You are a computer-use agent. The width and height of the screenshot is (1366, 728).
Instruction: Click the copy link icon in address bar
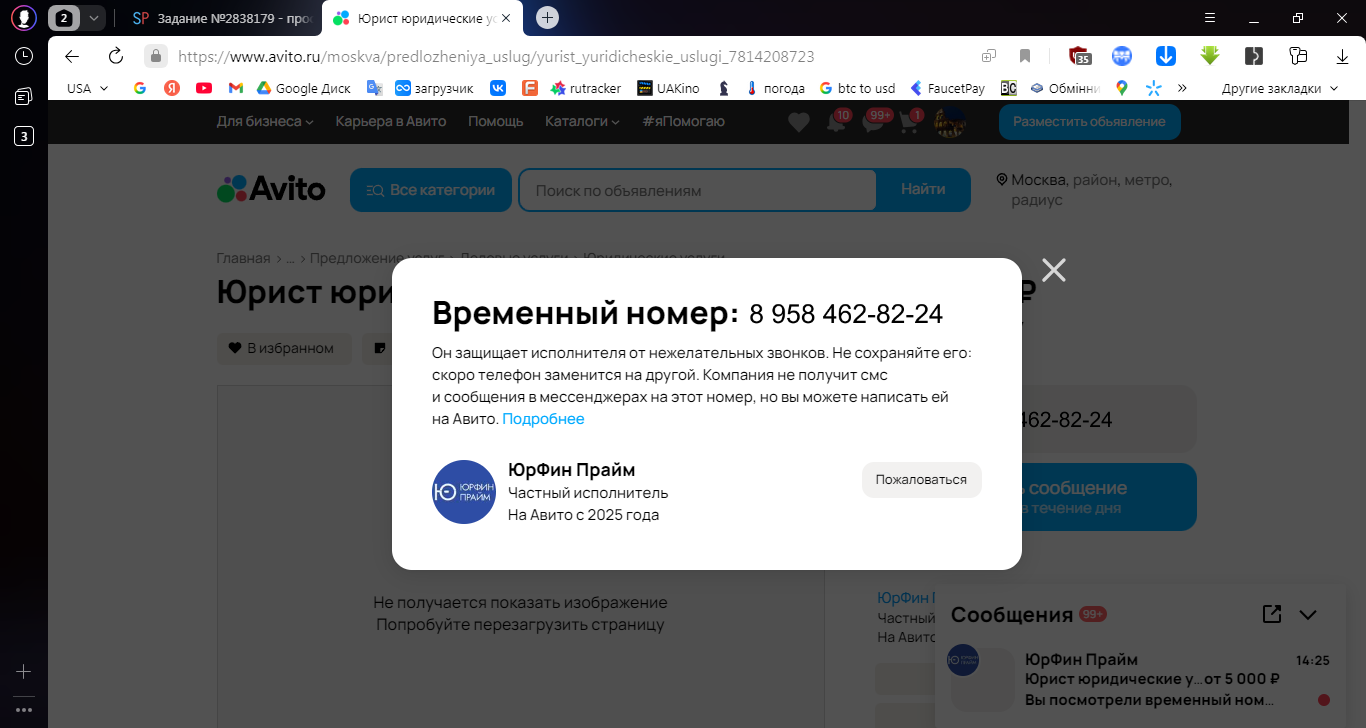pos(989,56)
